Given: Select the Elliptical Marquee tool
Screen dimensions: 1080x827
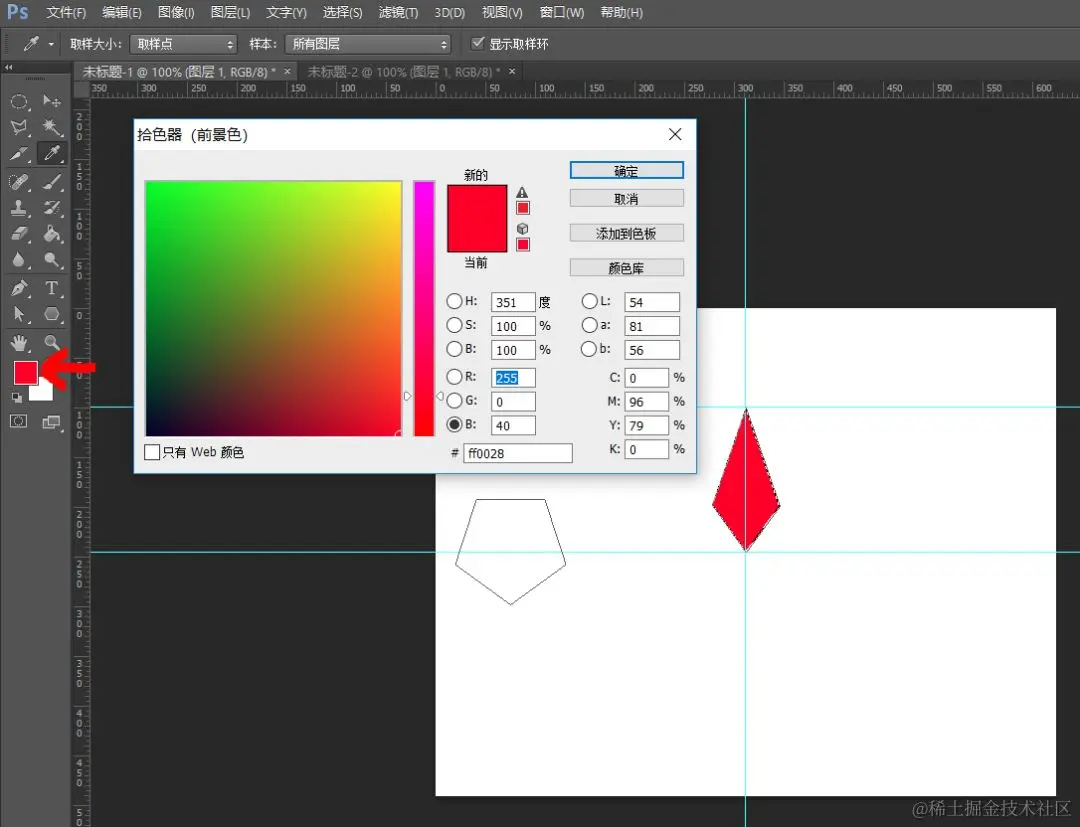Looking at the screenshot, I should coord(19,102).
